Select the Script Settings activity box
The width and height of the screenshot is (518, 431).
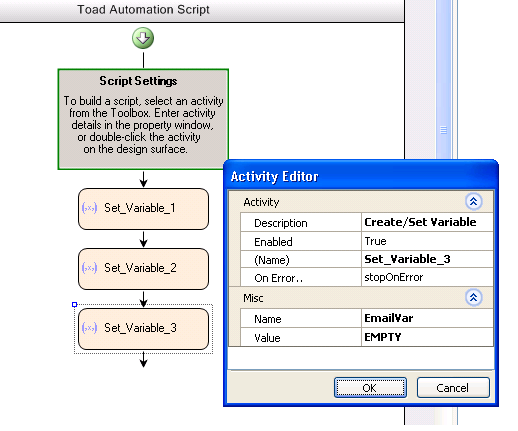point(143,119)
